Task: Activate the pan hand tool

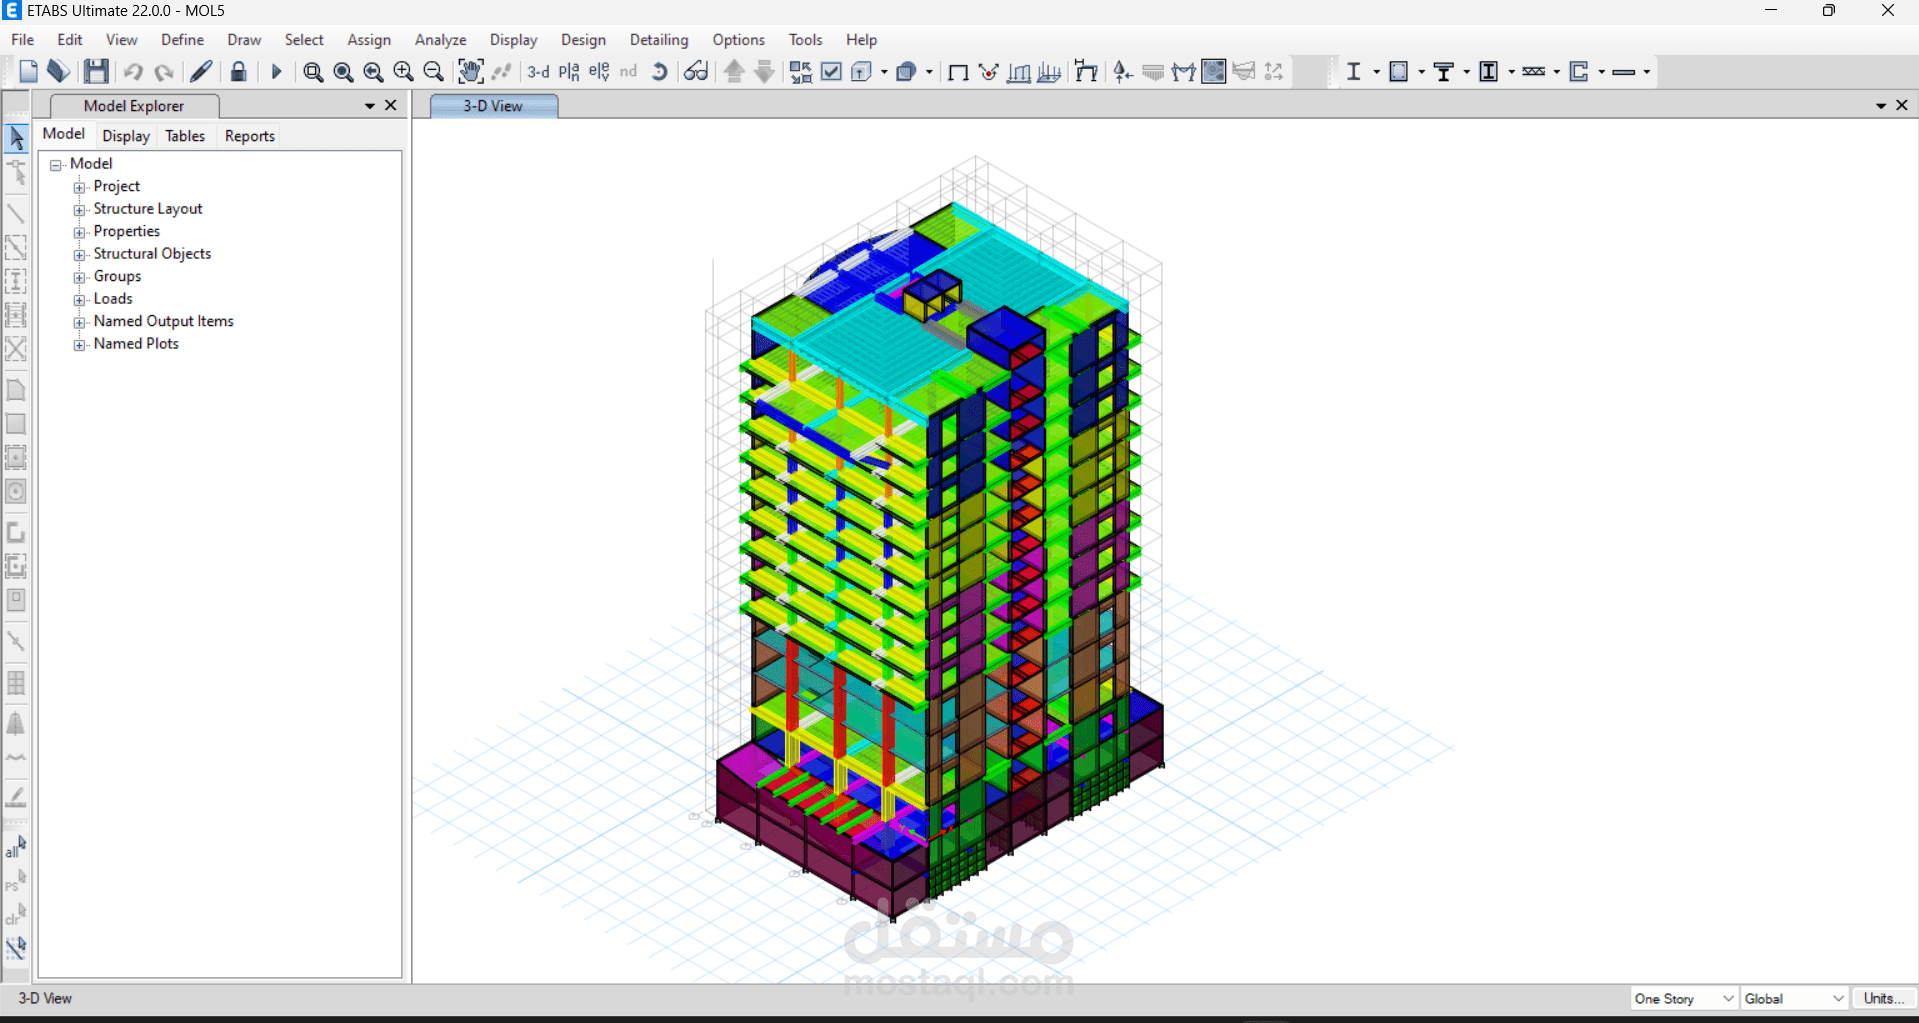Action: (470, 71)
